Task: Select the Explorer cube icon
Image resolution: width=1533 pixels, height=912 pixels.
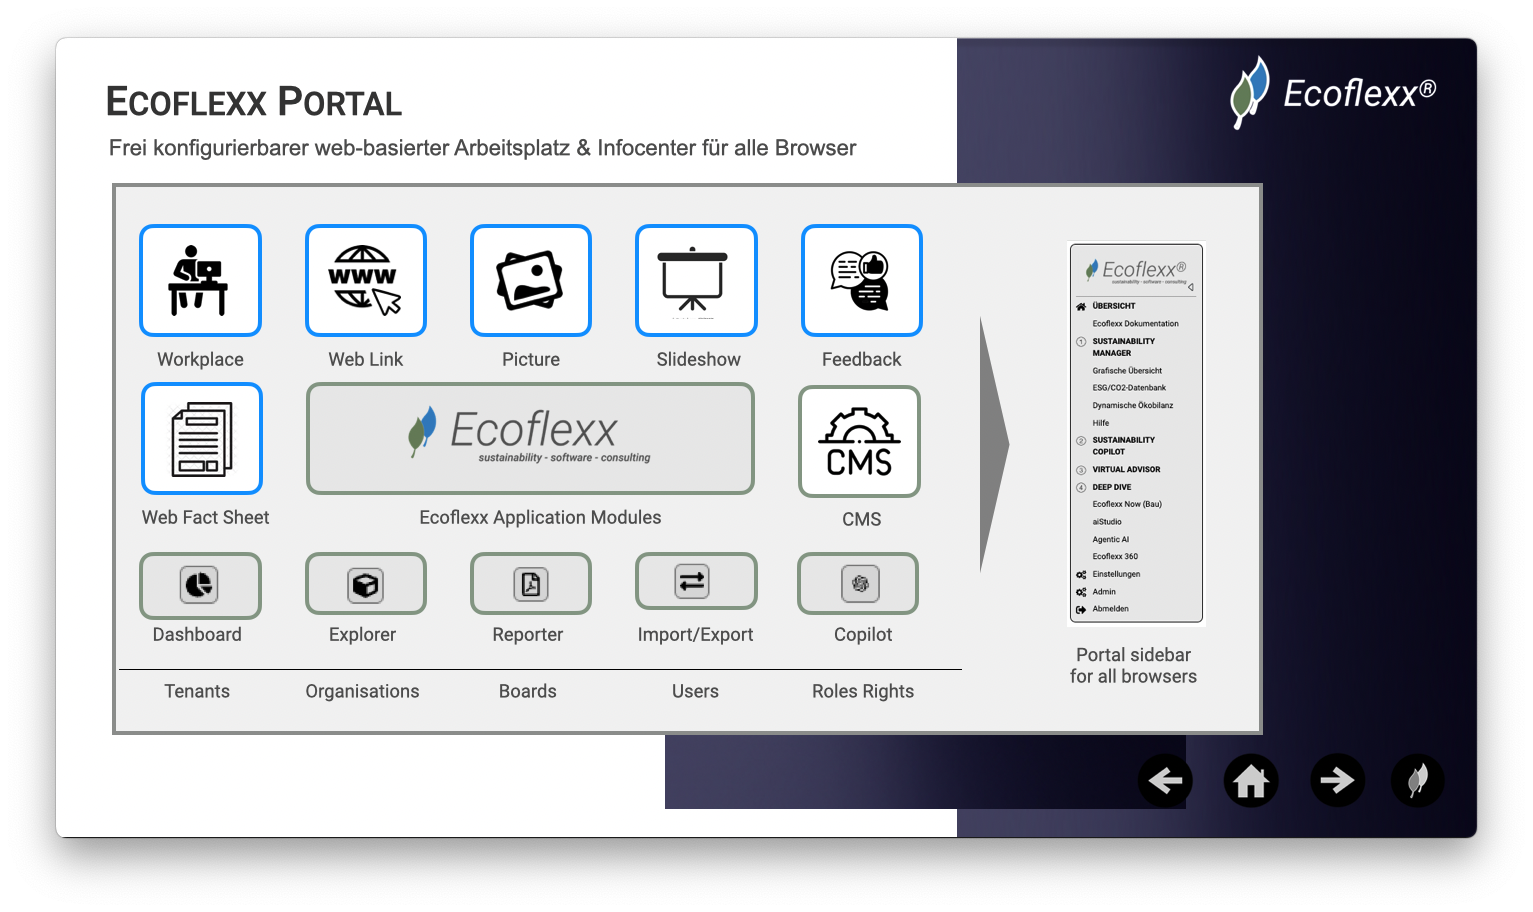Action: pyautogui.click(x=366, y=584)
